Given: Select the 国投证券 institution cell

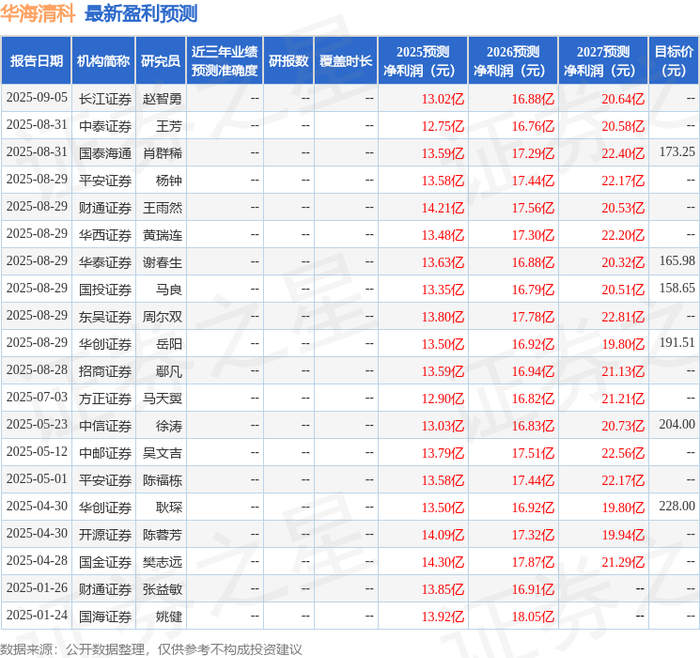Looking at the screenshot, I should (105, 289).
